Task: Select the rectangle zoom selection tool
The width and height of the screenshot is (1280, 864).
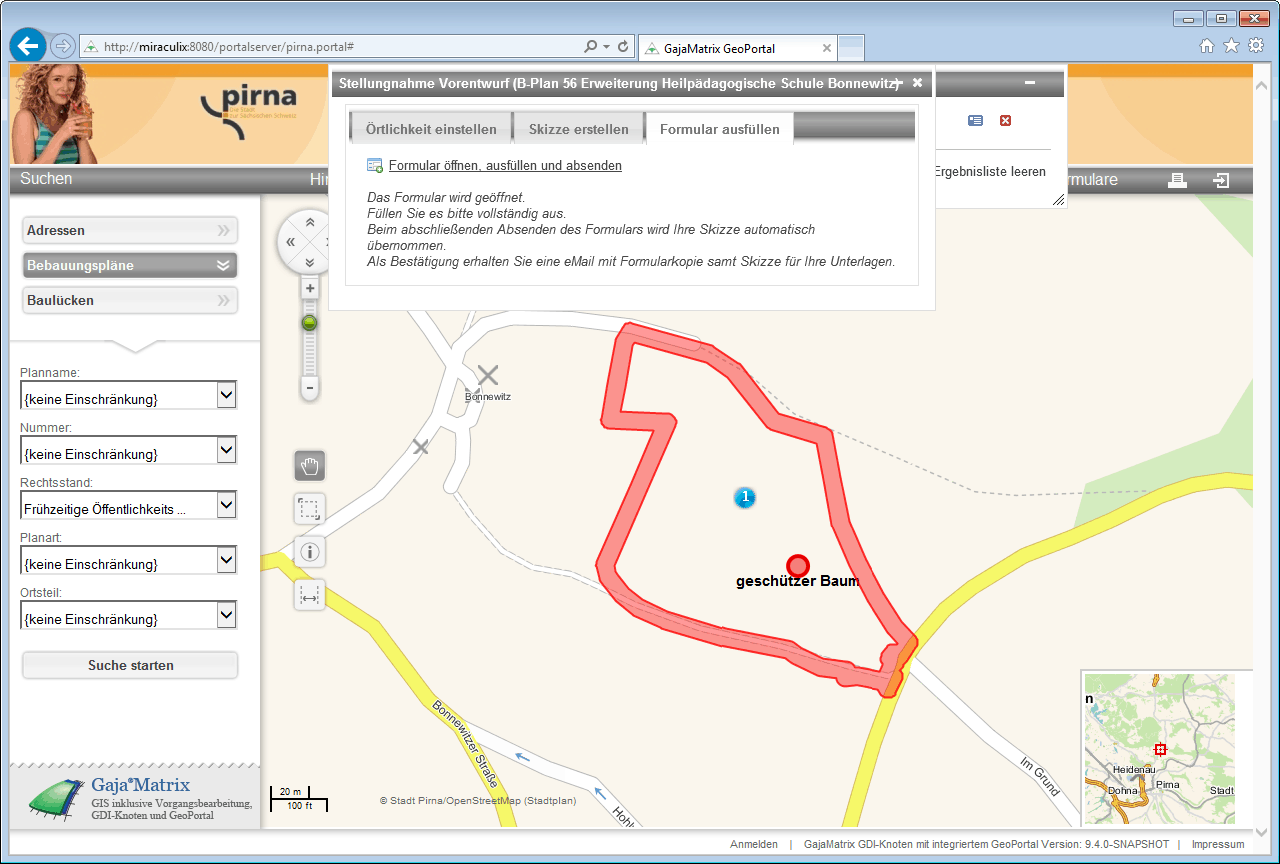Action: point(310,509)
